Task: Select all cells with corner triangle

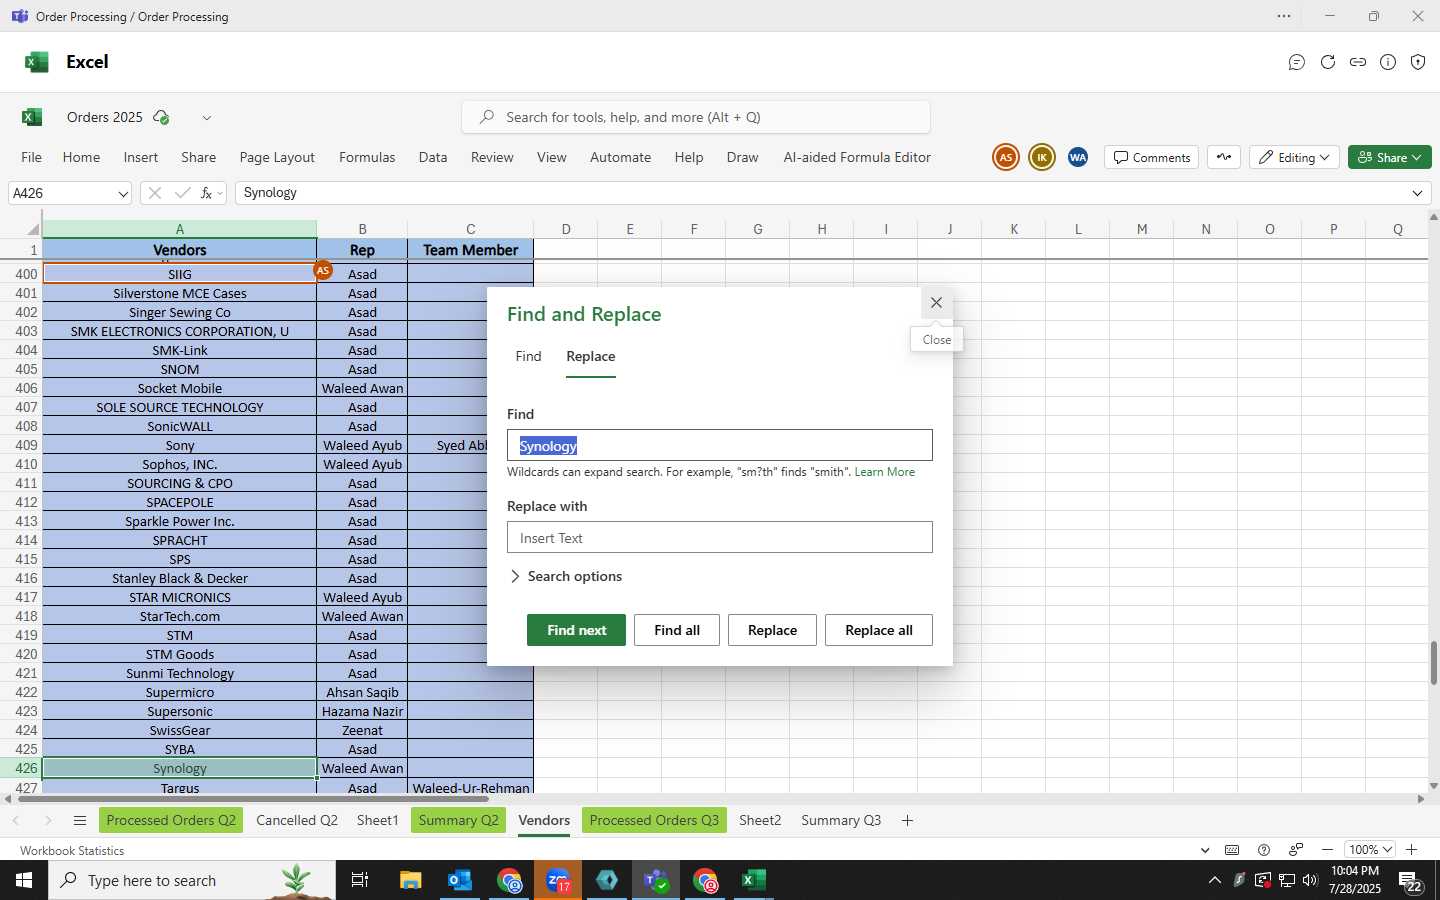Action: coord(33,229)
